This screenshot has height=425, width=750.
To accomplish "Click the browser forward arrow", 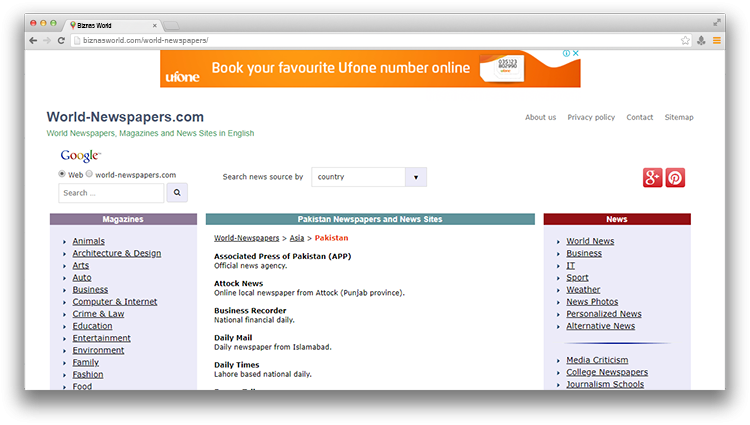I will [47, 41].
